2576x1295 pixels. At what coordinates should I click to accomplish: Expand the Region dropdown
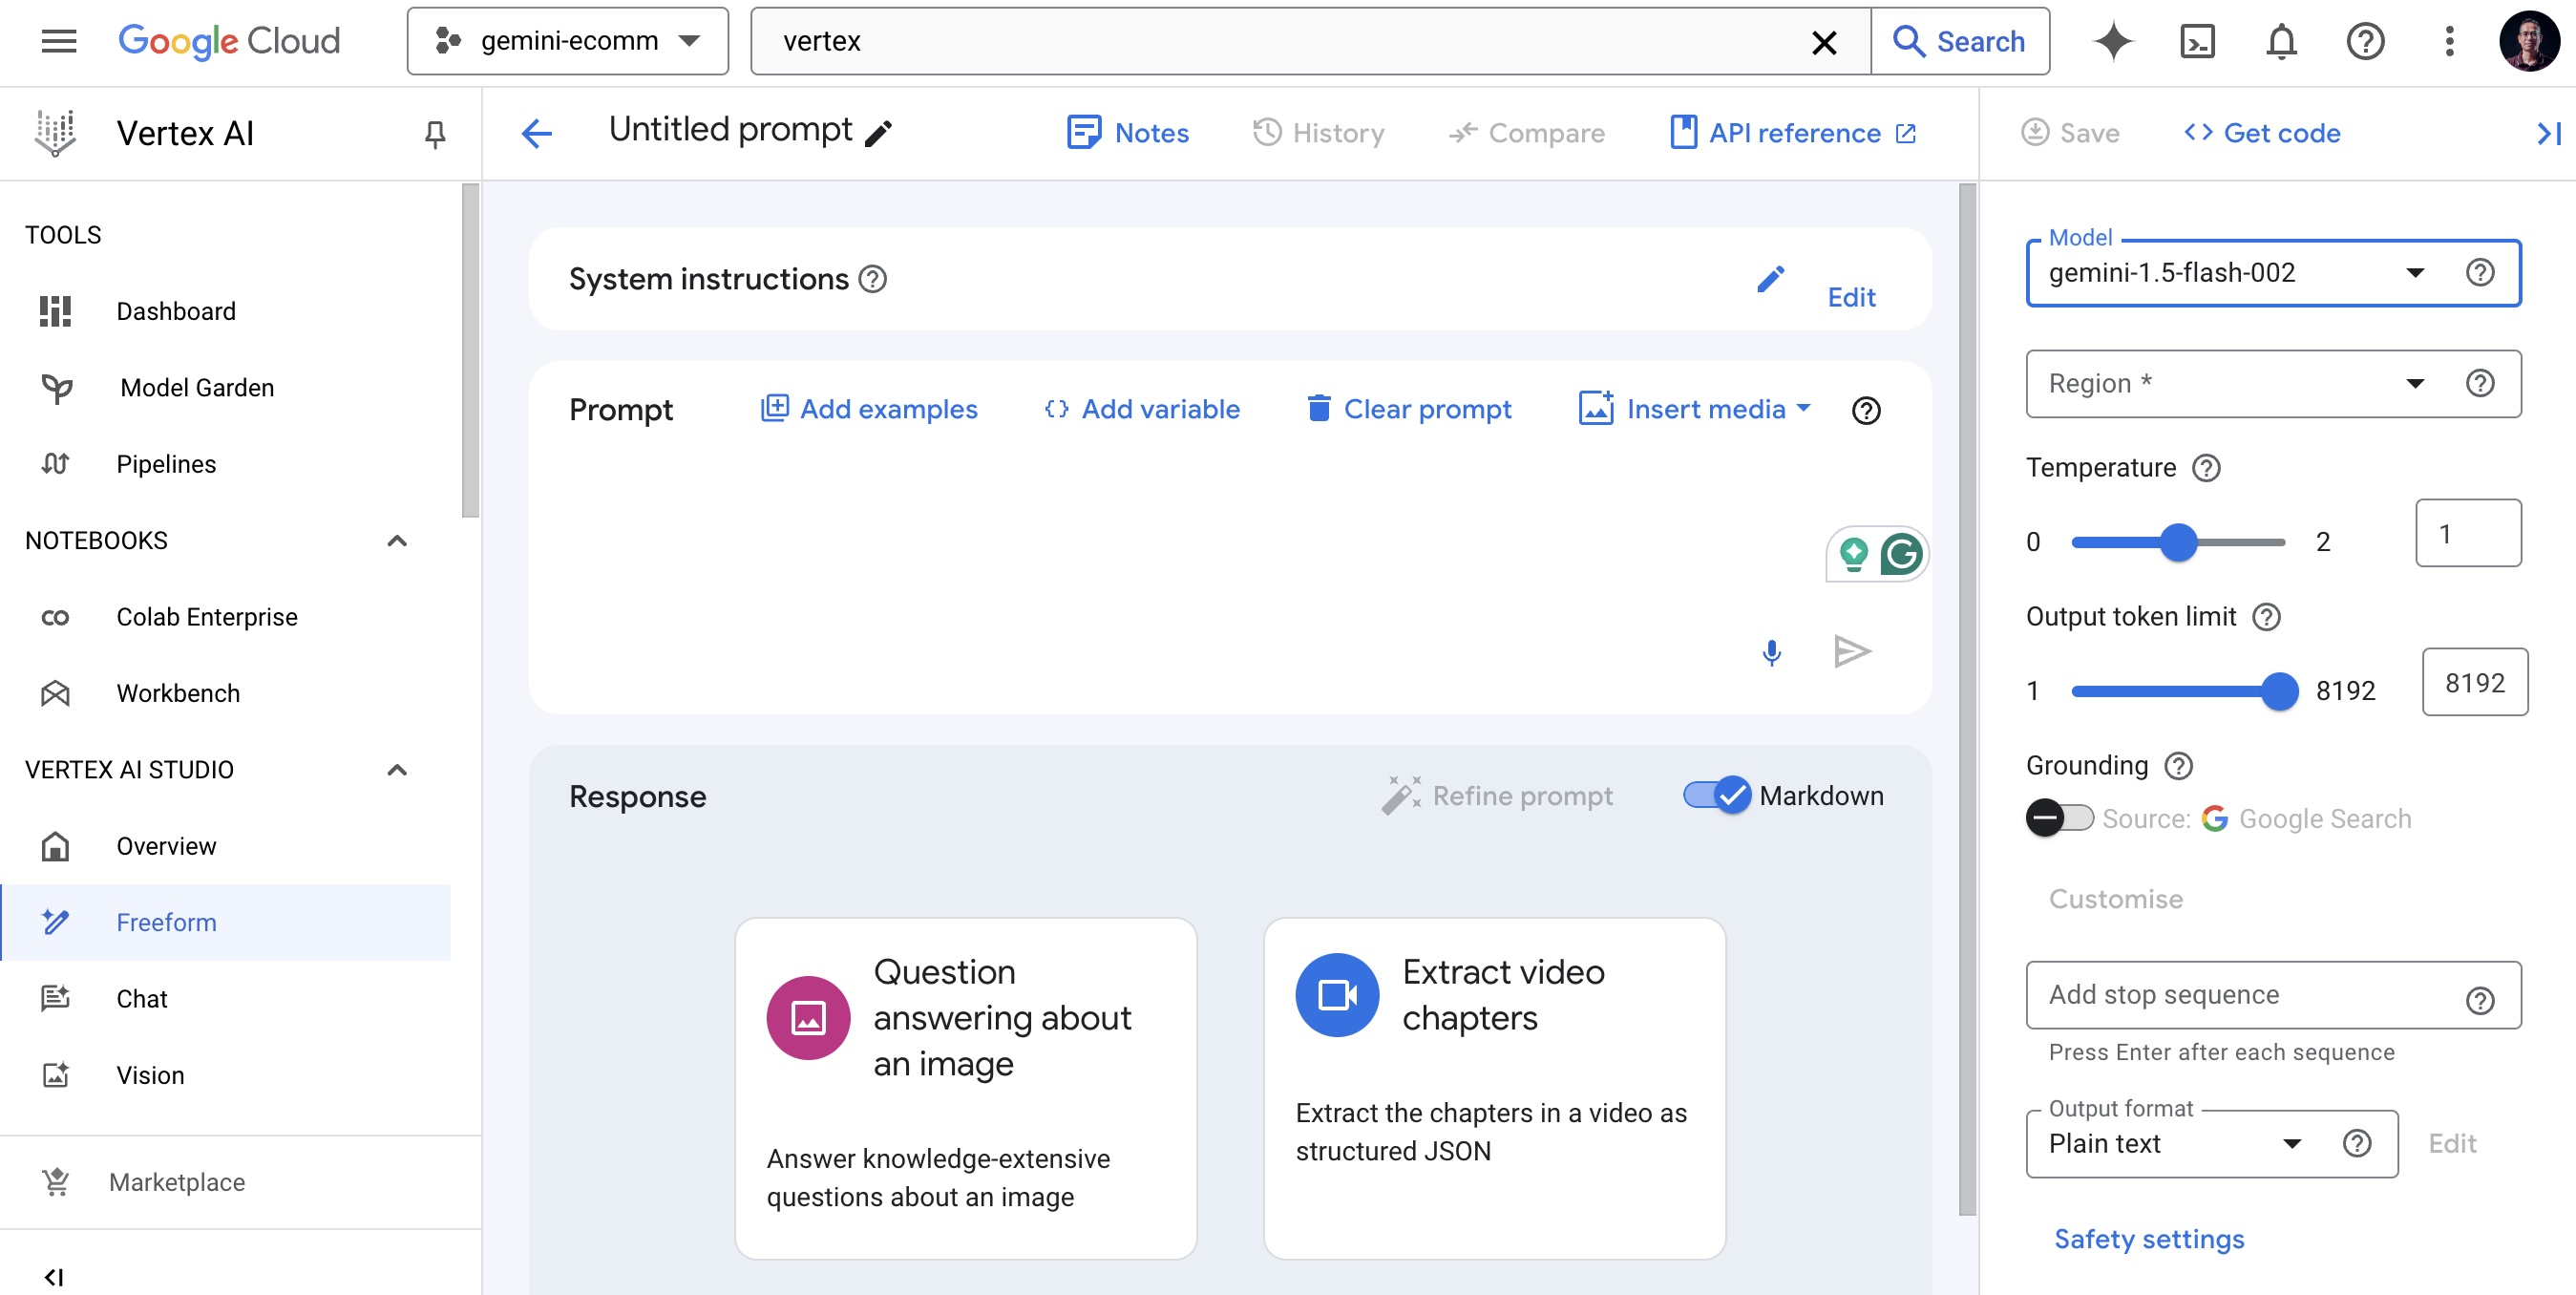[x=2230, y=383]
